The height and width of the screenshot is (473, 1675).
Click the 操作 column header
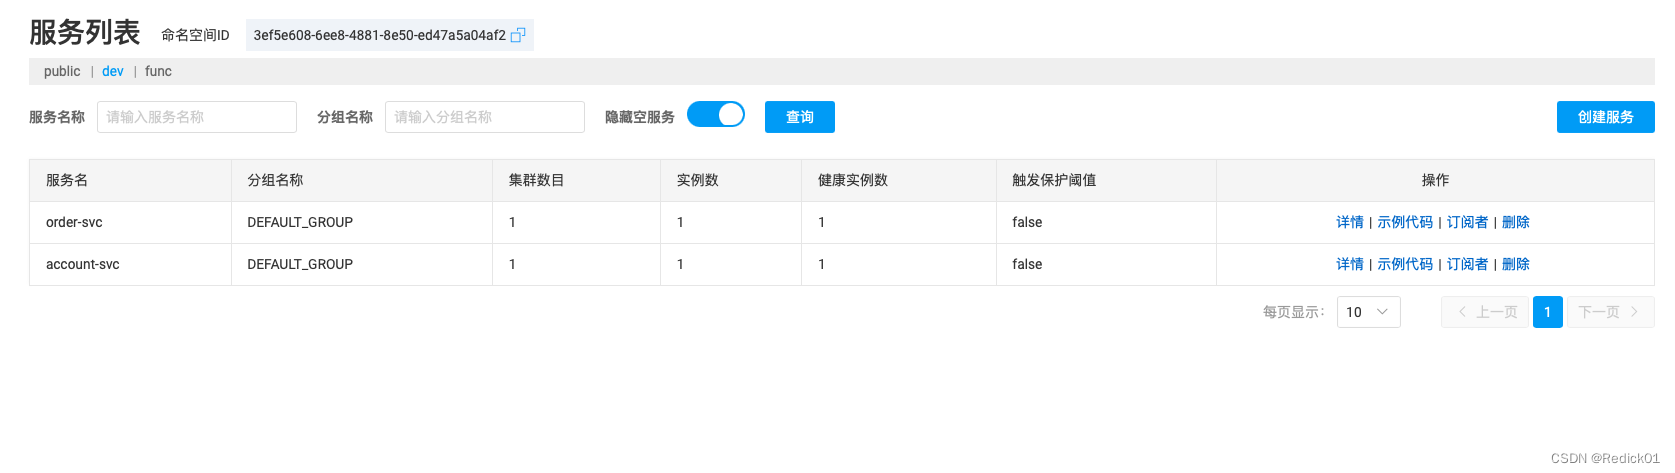1435,180
